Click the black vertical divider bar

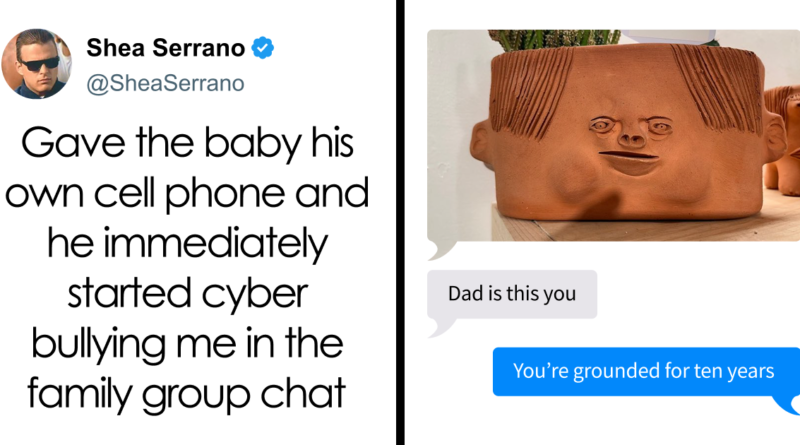pos(400,222)
